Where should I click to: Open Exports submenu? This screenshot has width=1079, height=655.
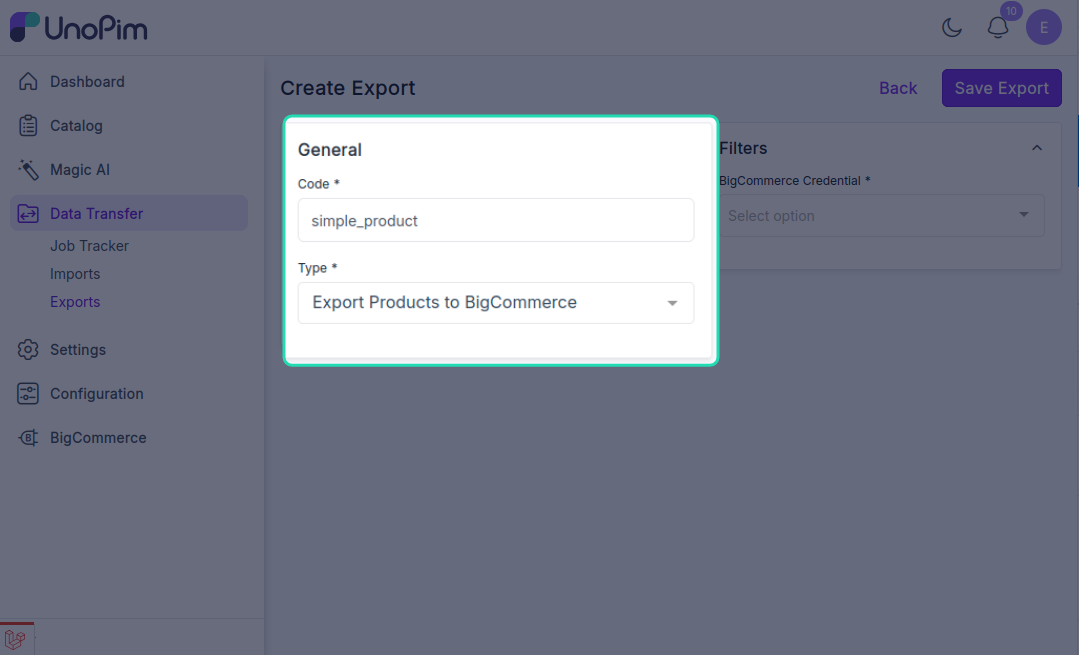pos(75,302)
